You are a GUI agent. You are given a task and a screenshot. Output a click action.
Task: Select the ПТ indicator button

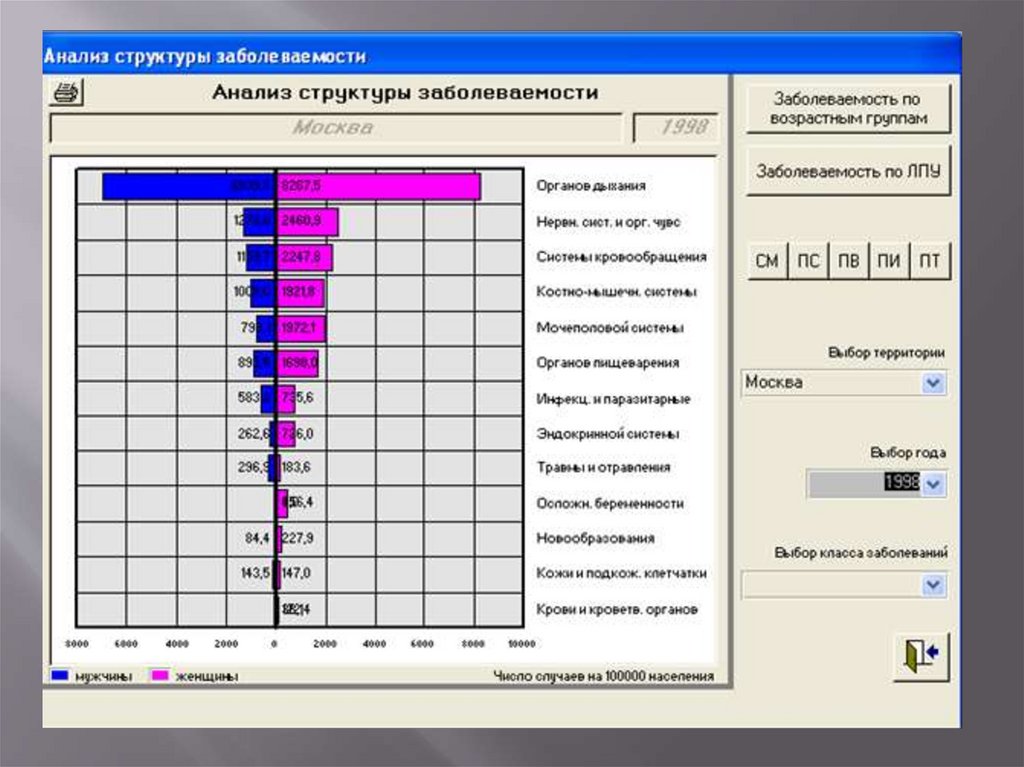click(x=930, y=262)
